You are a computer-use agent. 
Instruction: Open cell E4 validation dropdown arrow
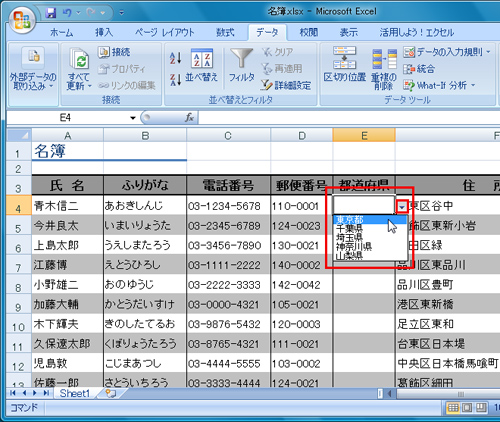(x=402, y=207)
